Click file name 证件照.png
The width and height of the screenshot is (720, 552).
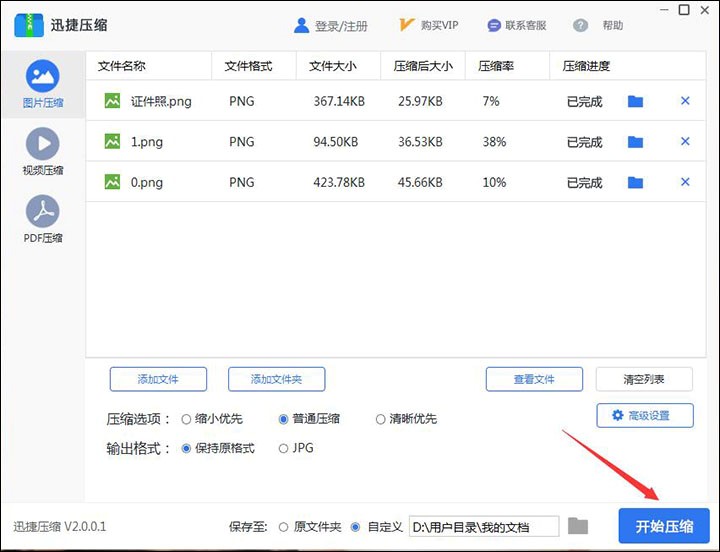point(161,101)
